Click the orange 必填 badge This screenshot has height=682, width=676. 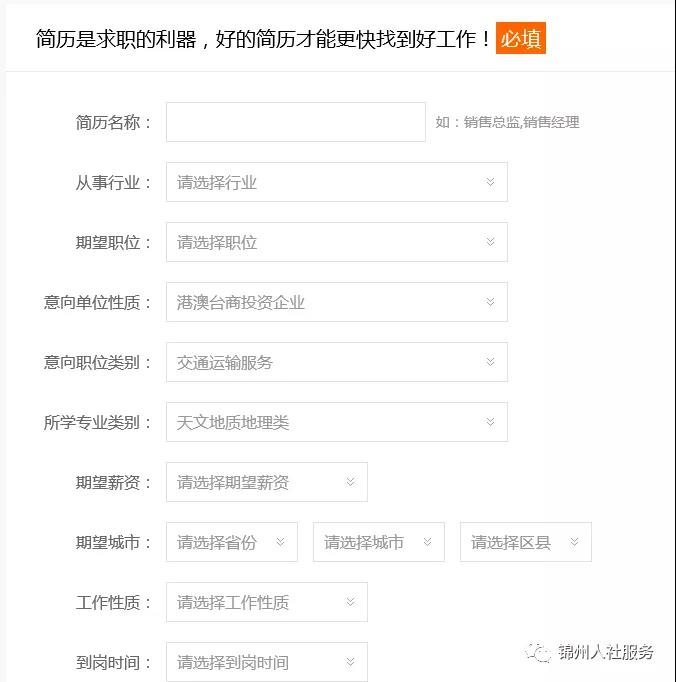[521, 38]
